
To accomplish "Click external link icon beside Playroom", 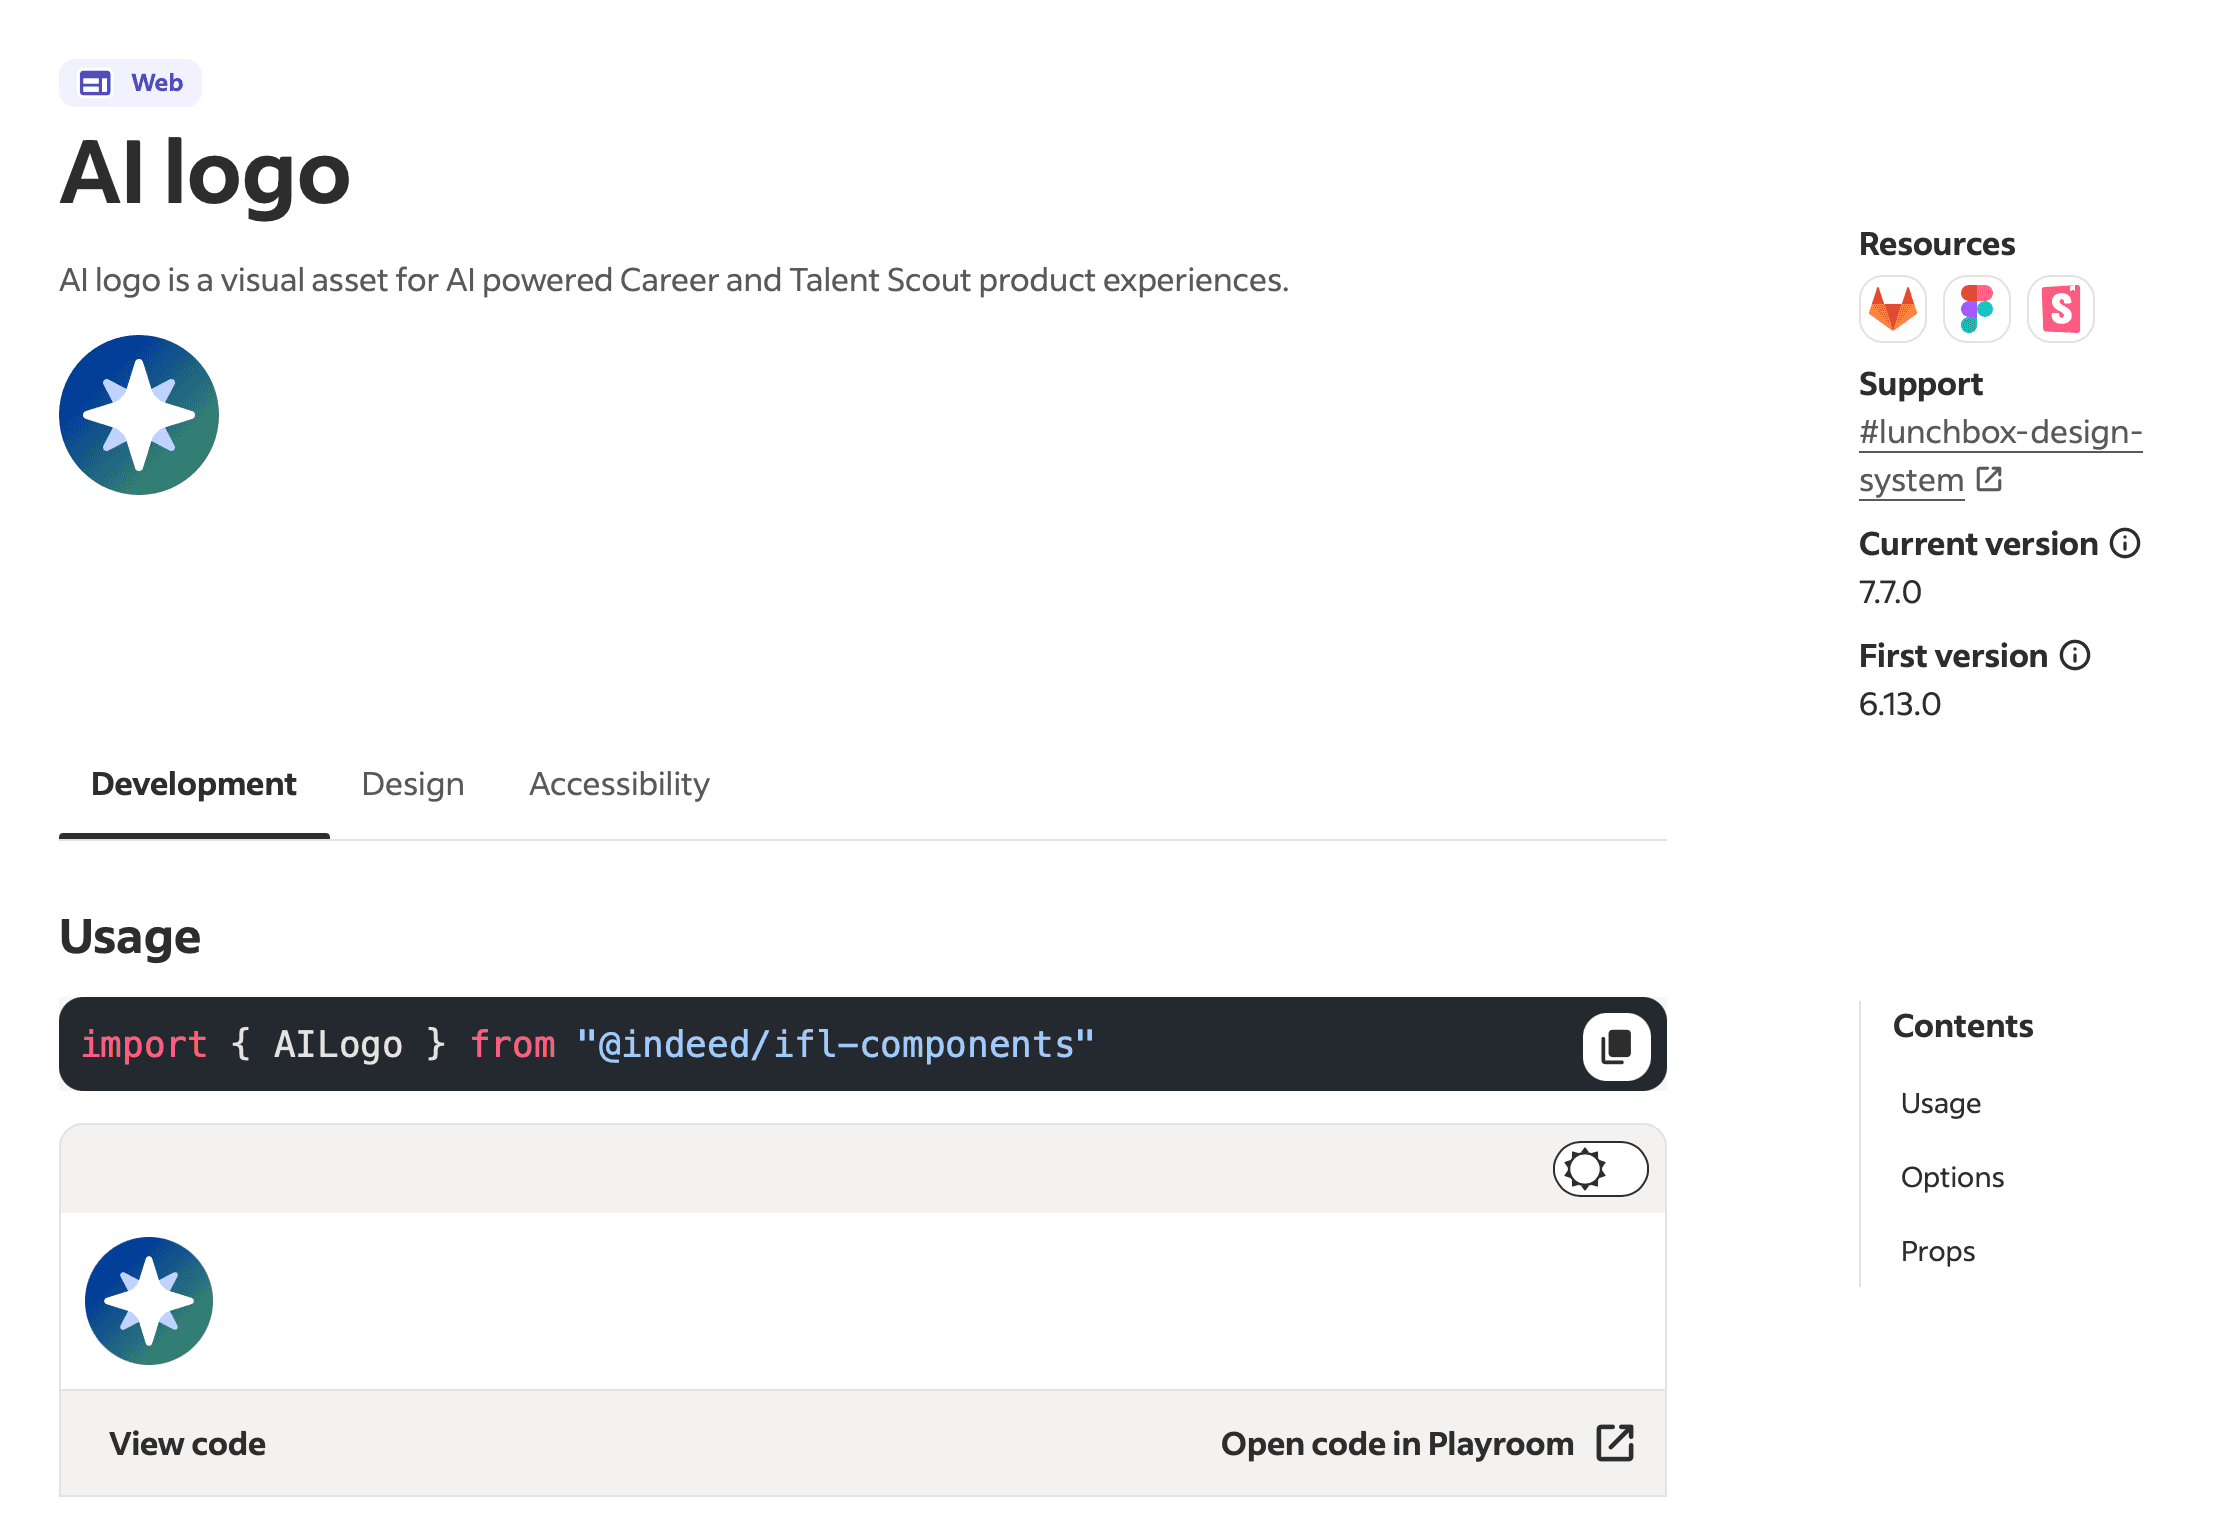I will pyautogui.click(x=1615, y=1443).
